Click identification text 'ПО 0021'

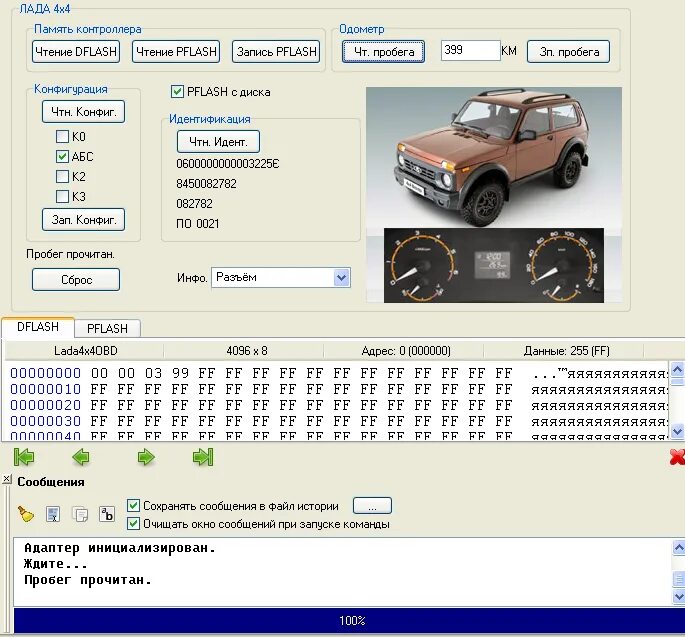[197, 224]
